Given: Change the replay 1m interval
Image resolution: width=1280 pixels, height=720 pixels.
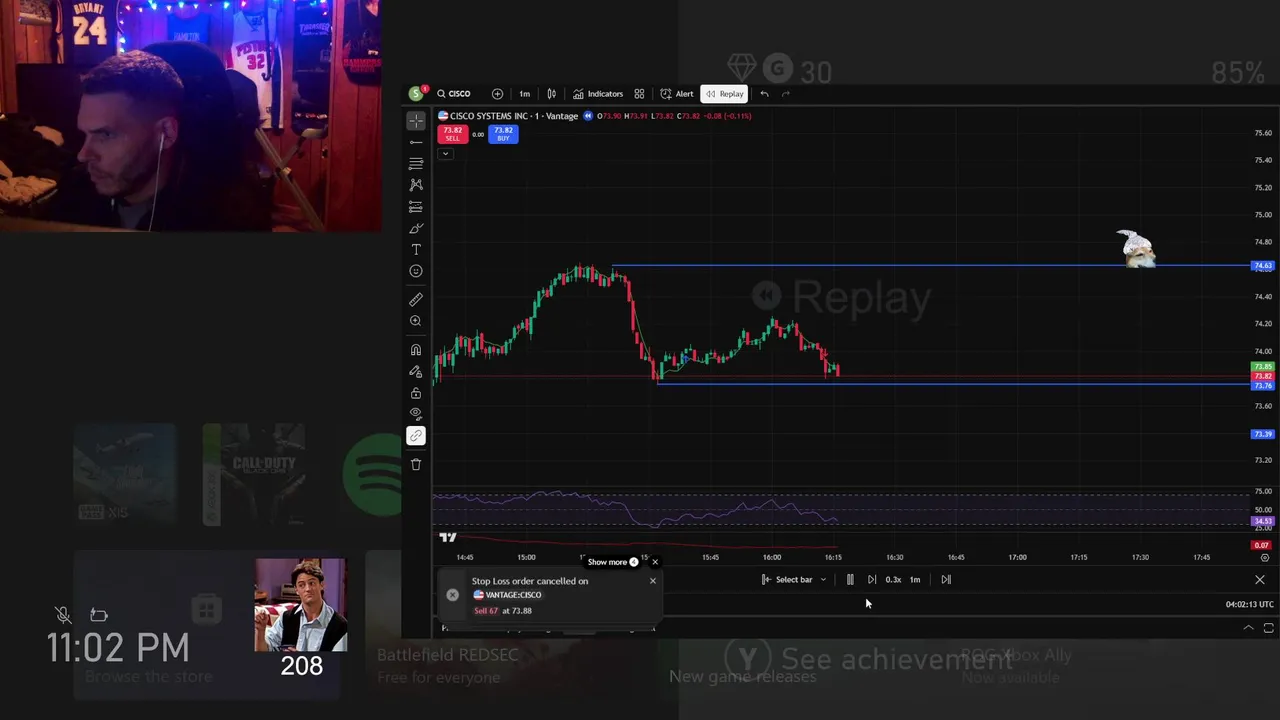Looking at the screenshot, I should [915, 579].
